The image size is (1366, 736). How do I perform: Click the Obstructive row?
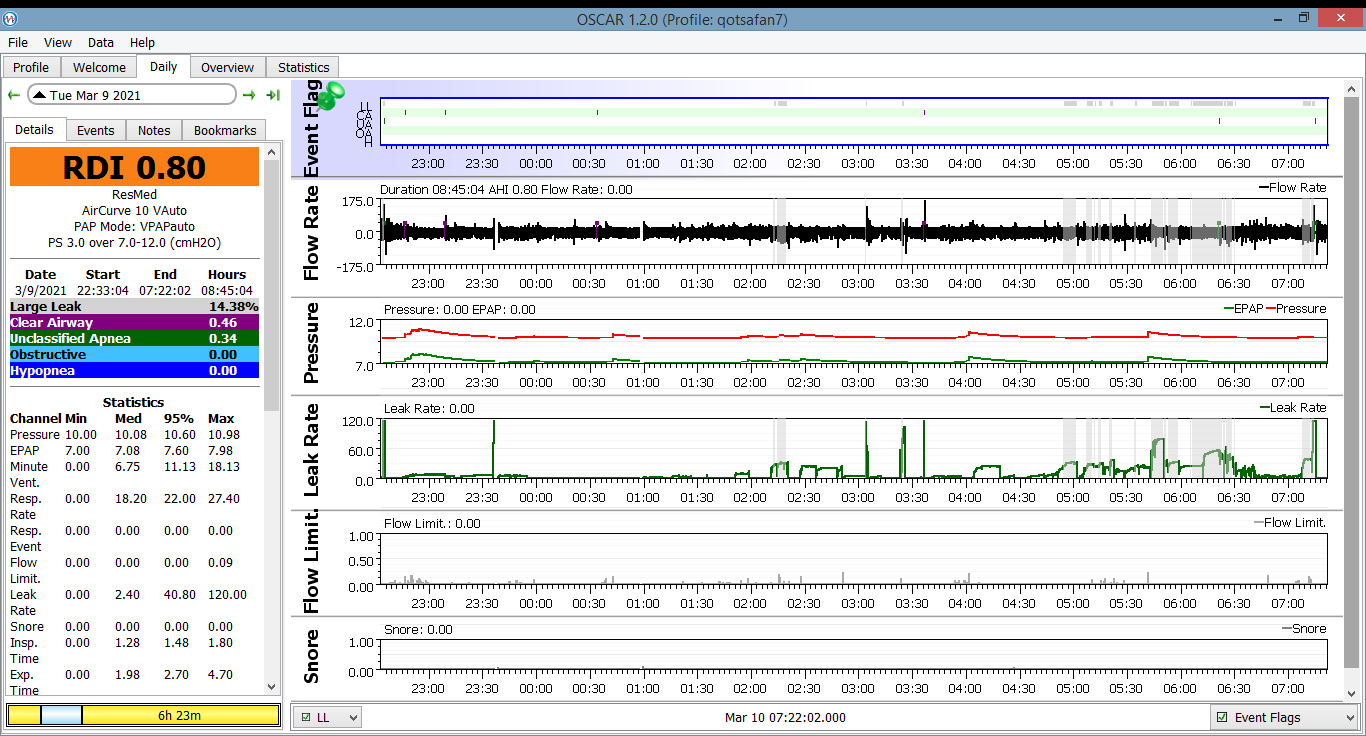point(134,354)
